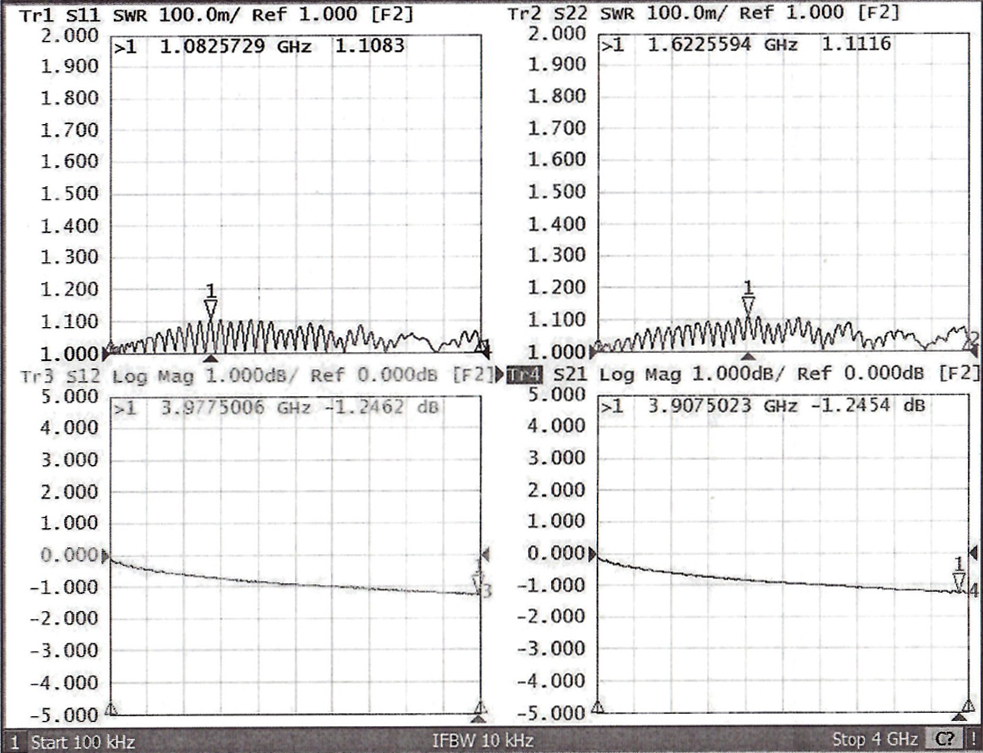Image resolution: width=983 pixels, height=753 pixels.
Task: Click IFBW 10 kHz in the status bar
Action: point(481,741)
